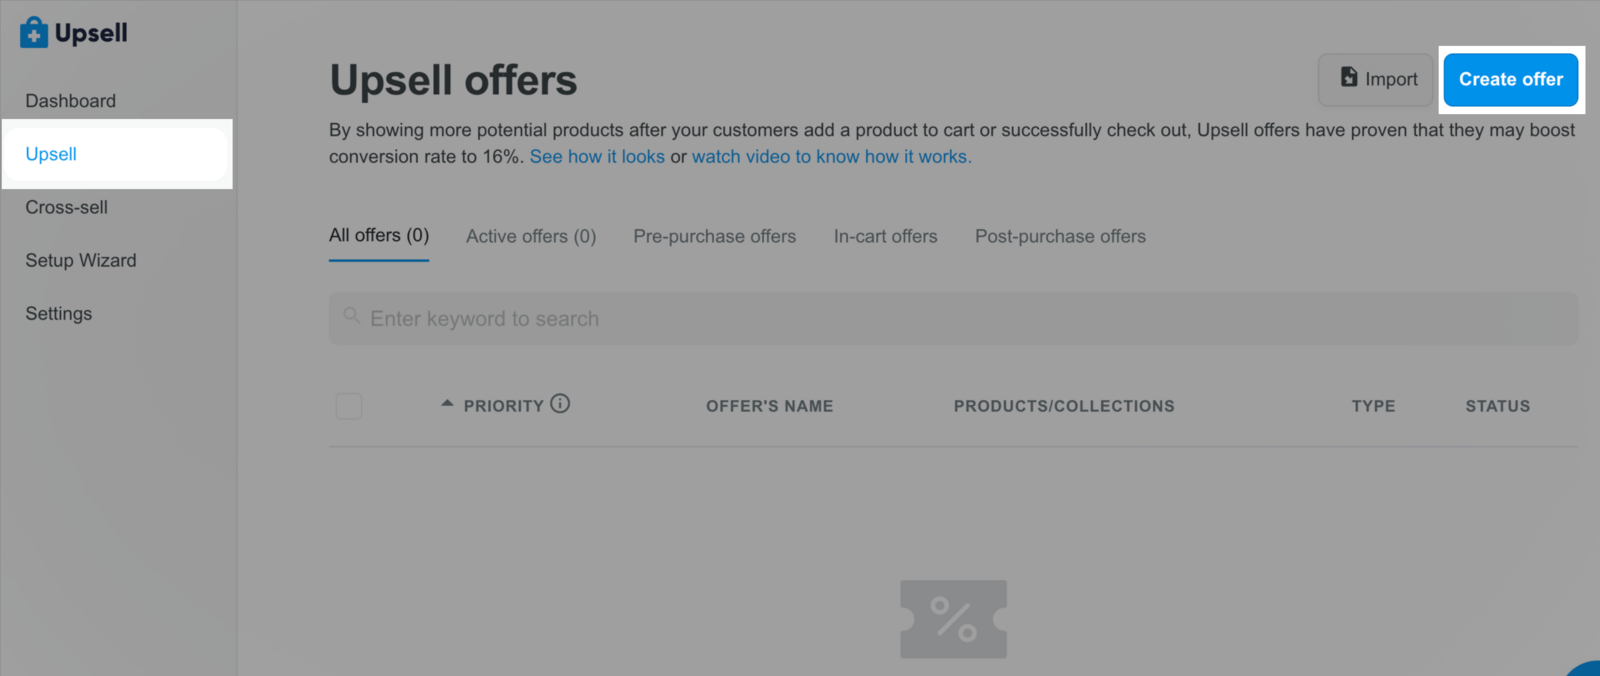Open the Setup Wizard
The height and width of the screenshot is (676, 1600).
pyautogui.click(x=80, y=260)
